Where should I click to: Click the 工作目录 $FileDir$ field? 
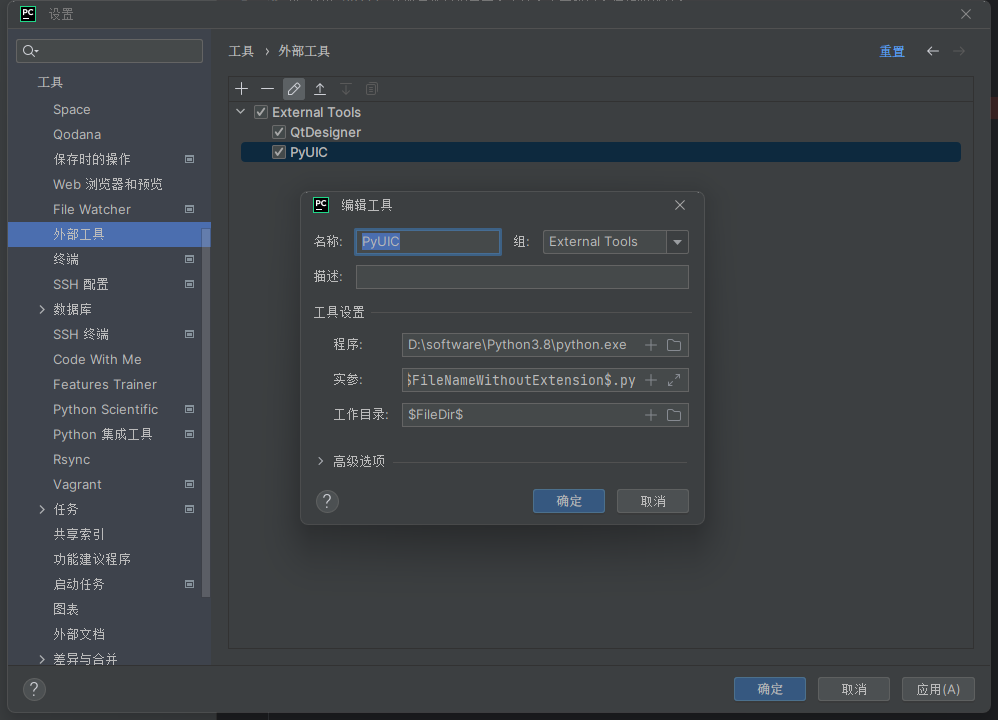coord(522,415)
